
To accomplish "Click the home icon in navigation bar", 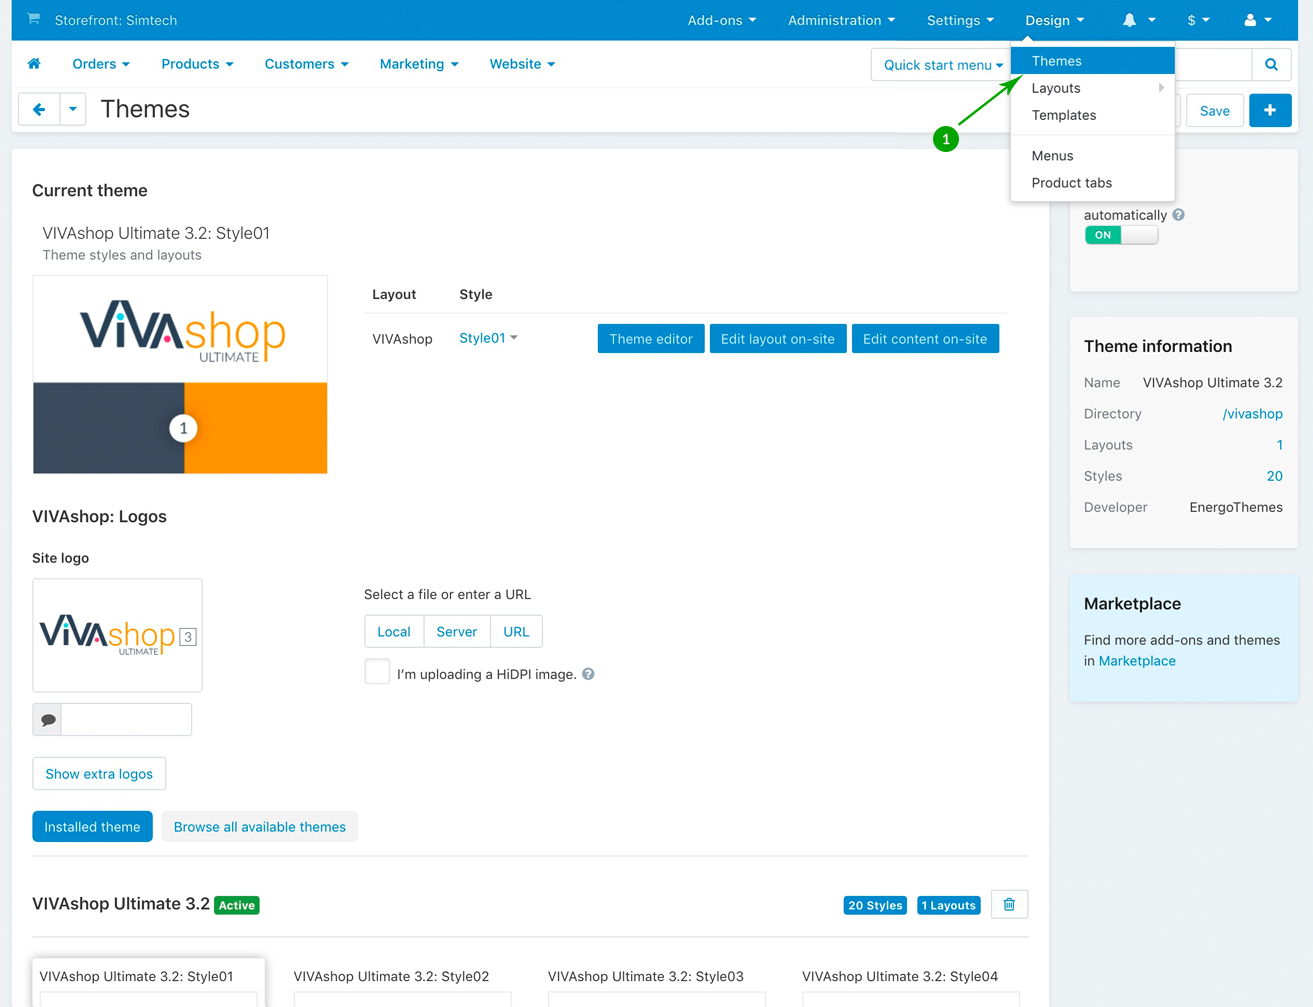I will tap(34, 64).
